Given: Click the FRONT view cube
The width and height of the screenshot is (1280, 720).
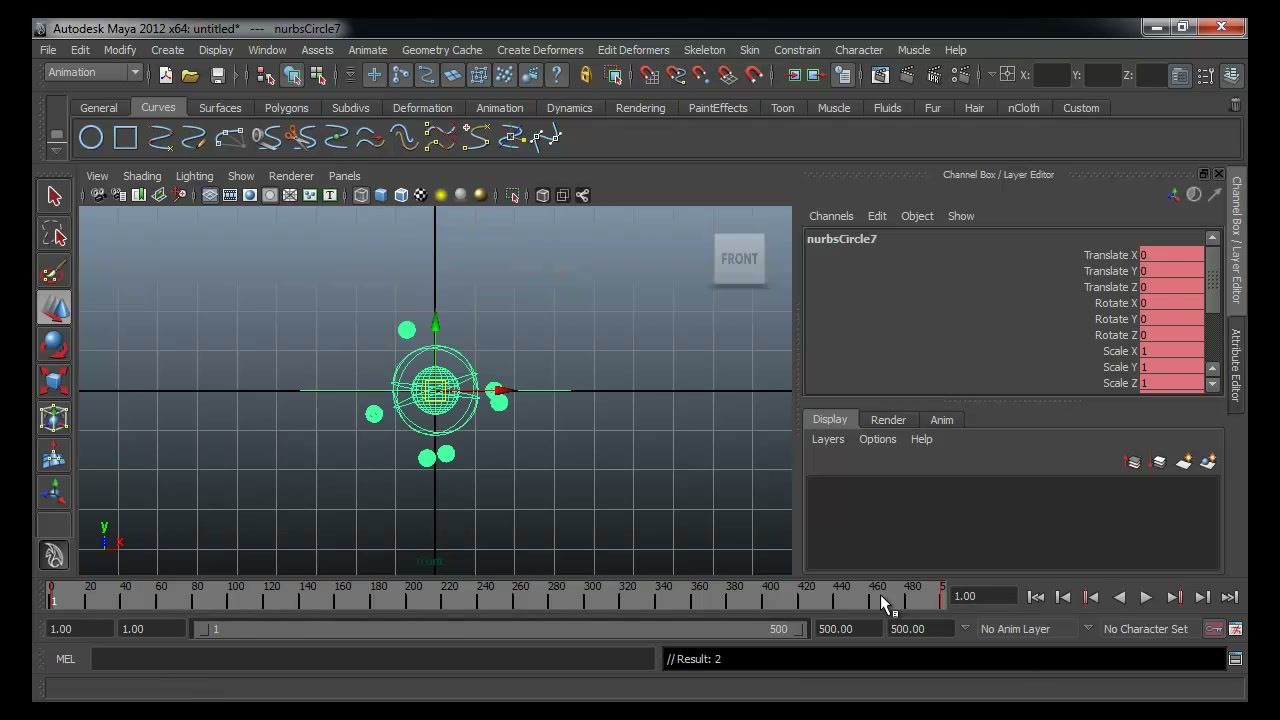Looking at the screenshot, I should coord(740,259).
